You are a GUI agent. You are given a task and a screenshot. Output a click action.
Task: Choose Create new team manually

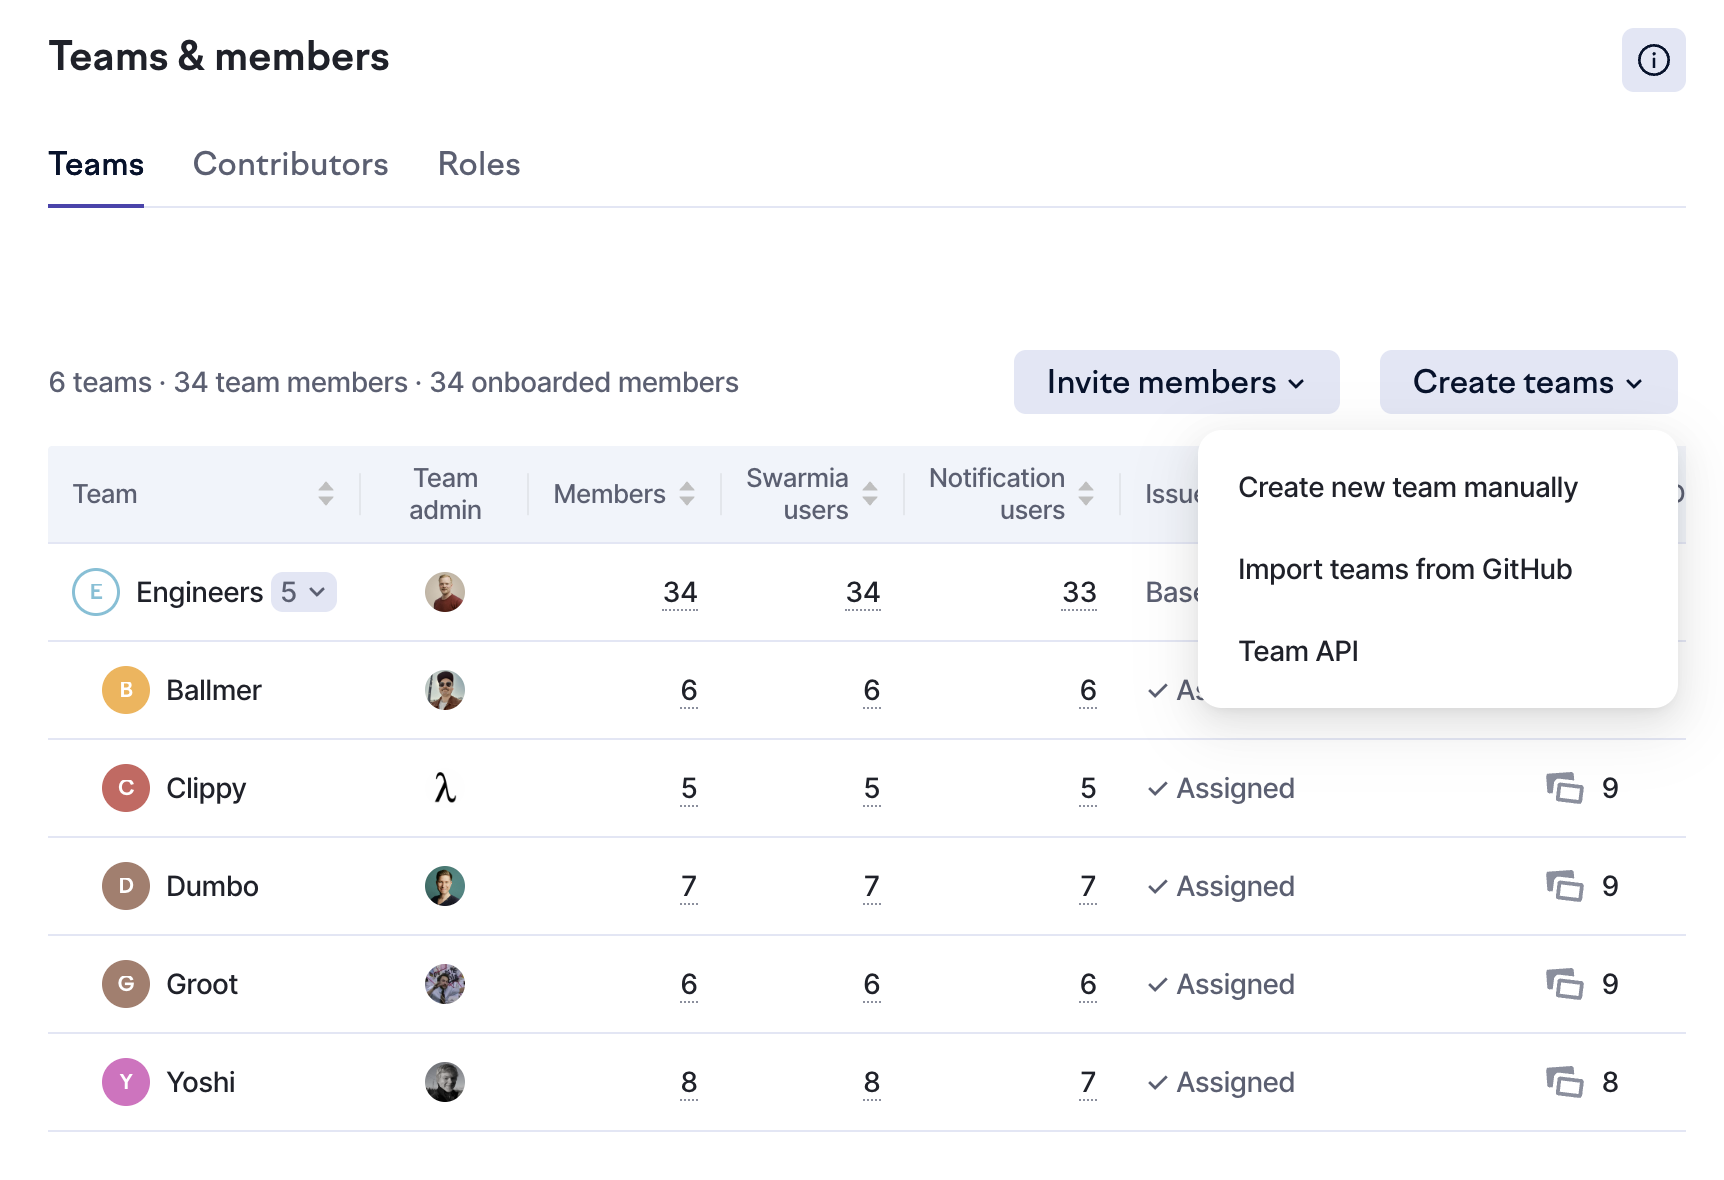(x=1407, y=487)
